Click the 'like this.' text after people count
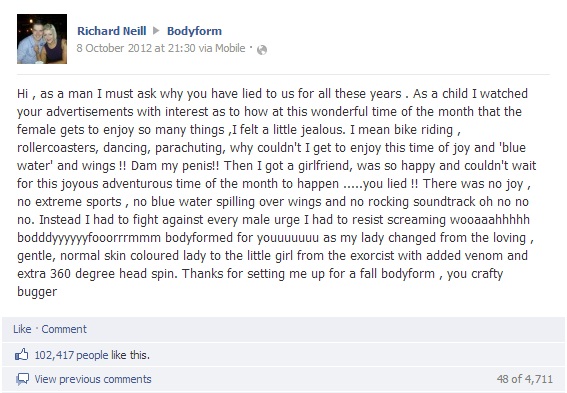Image resolution: width=567 pixels, height=393 pixels. point(130,355)
